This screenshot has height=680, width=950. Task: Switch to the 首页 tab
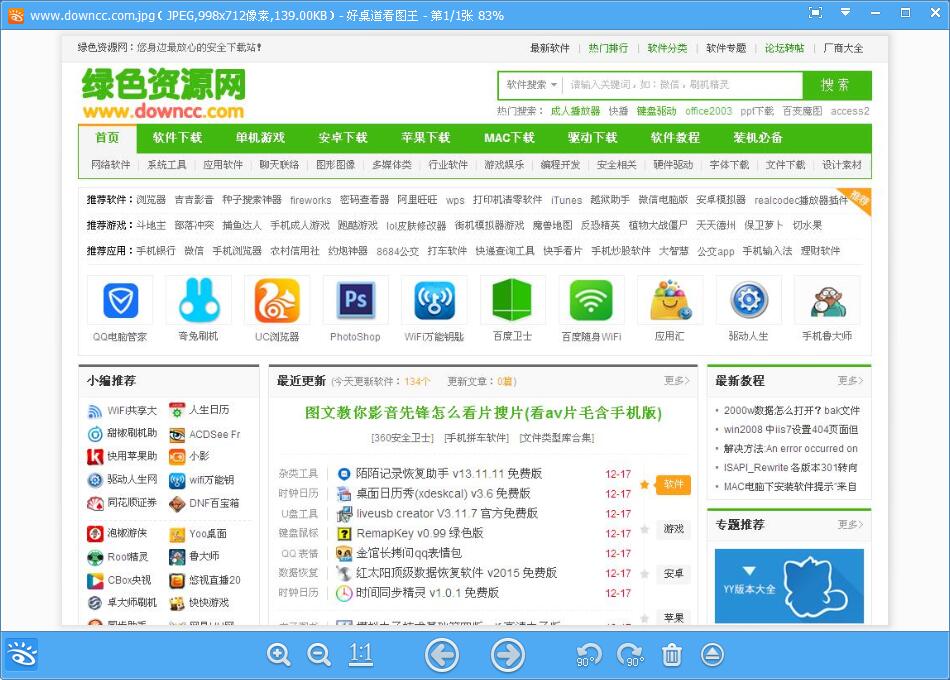pyautogui.click(x=109, y=139)
